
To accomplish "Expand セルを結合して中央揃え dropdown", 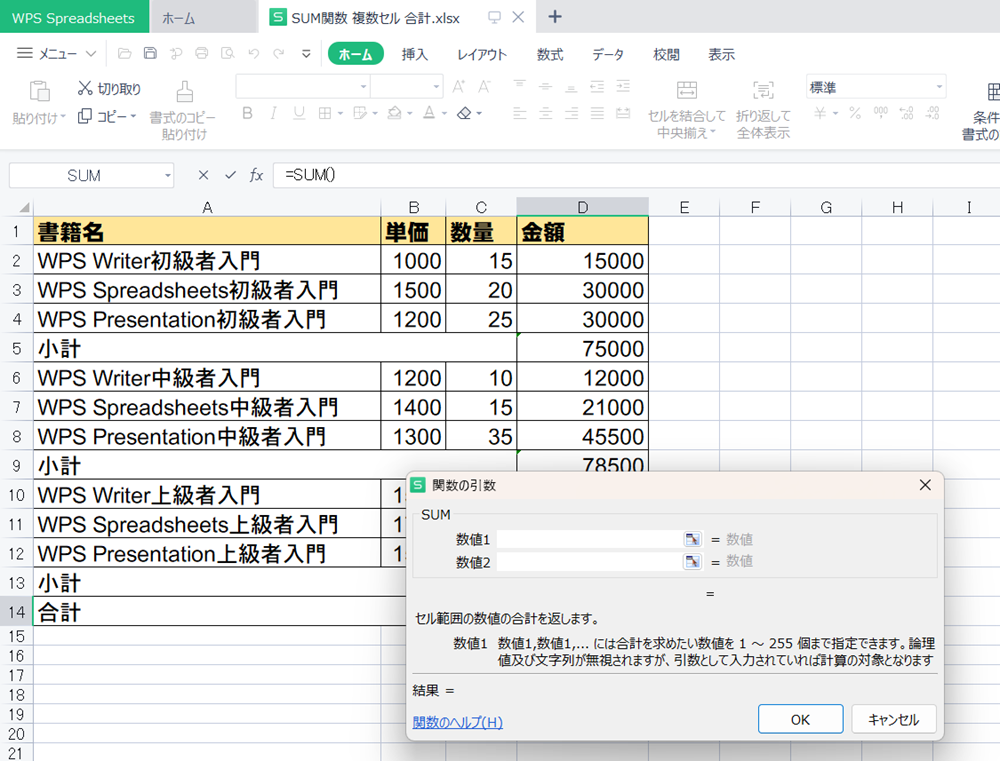I will tap(712, 132).
